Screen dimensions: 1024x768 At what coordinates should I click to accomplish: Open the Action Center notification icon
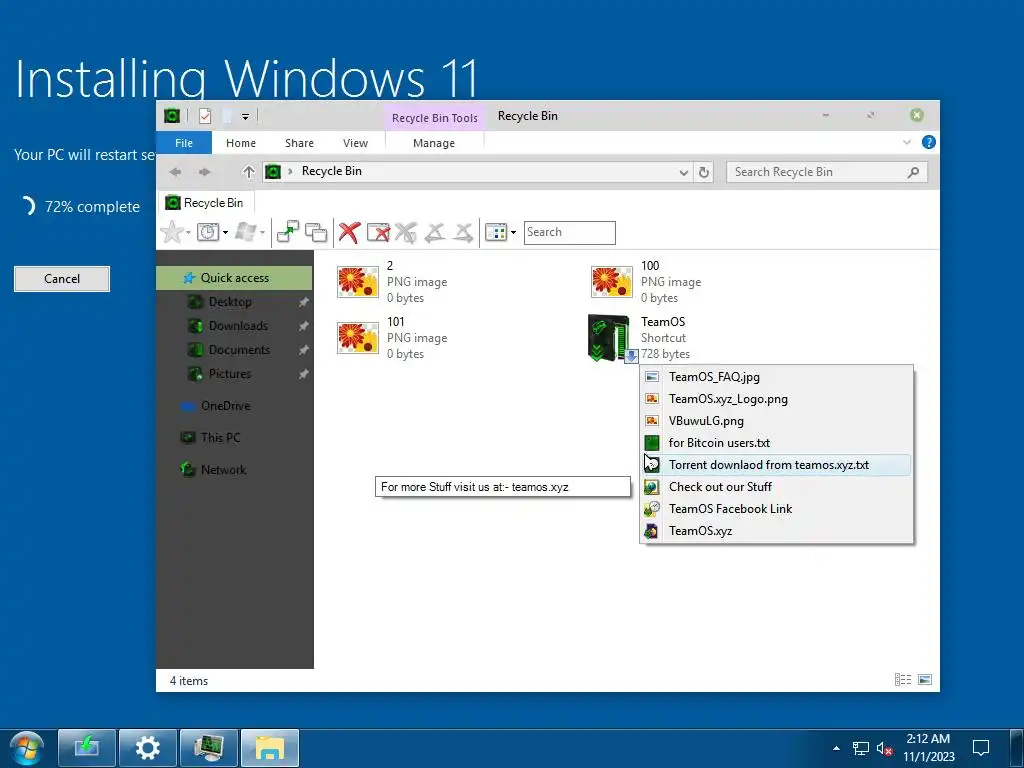(x=980, y=748)
